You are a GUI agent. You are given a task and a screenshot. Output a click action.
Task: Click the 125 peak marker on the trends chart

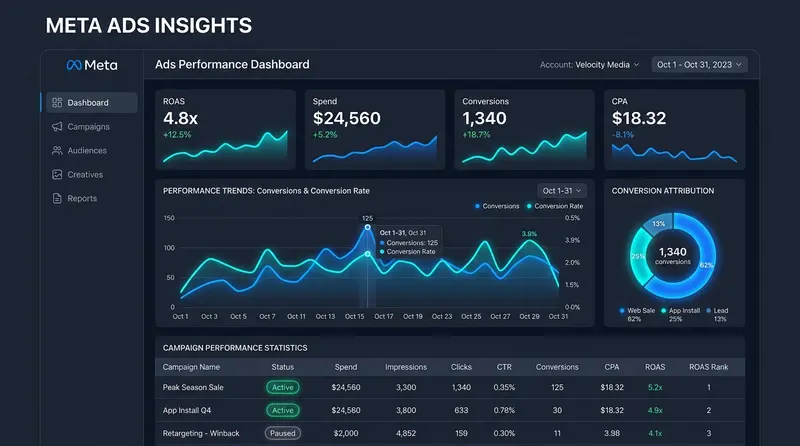(x=367, y=227)
